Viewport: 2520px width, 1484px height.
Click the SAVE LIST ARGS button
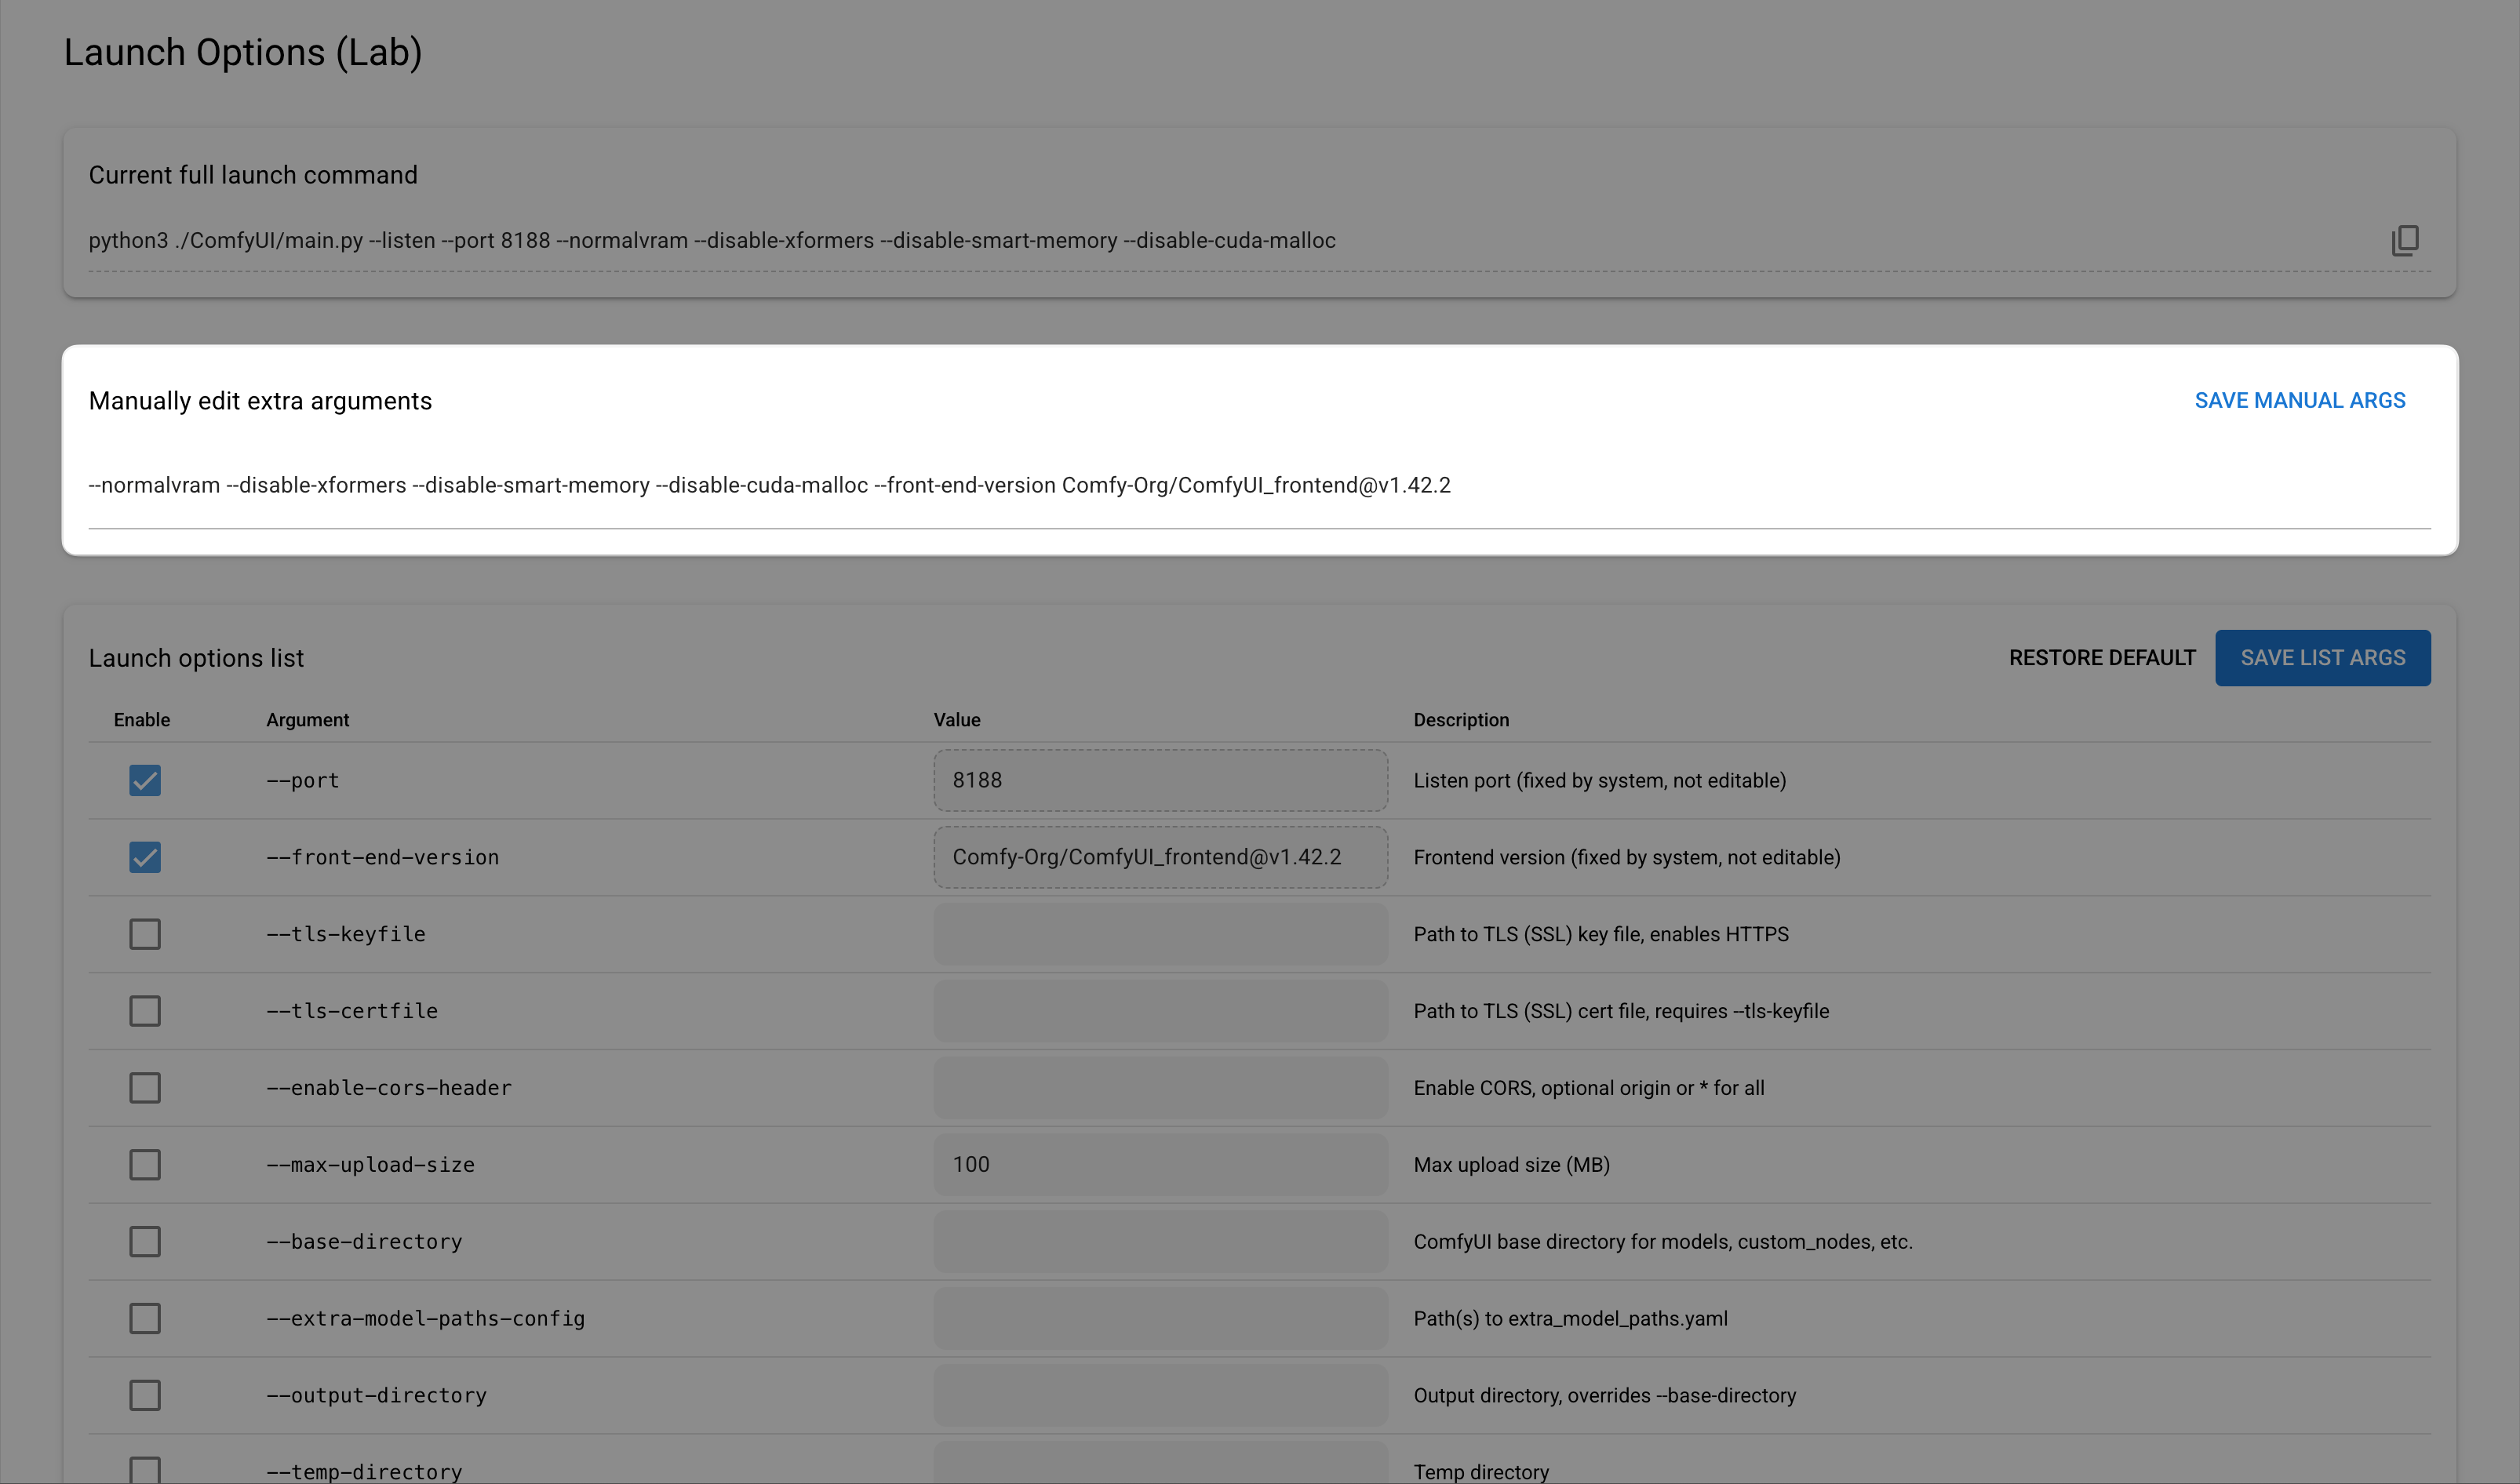2323,657
